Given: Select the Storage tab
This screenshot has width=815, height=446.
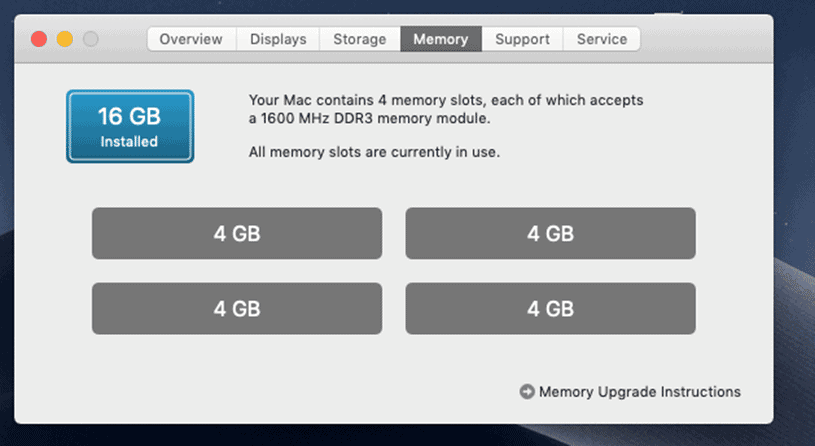Looking at the screenshot, I should click(360, 39).
